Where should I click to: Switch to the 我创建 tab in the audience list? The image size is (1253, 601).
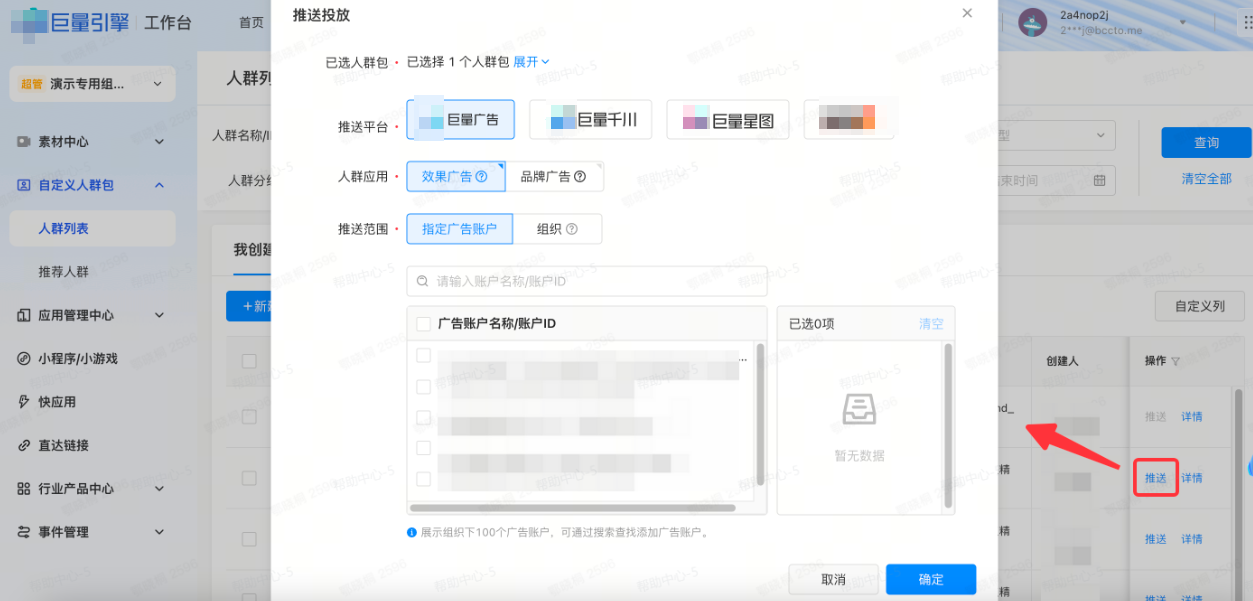coord(252,248)
